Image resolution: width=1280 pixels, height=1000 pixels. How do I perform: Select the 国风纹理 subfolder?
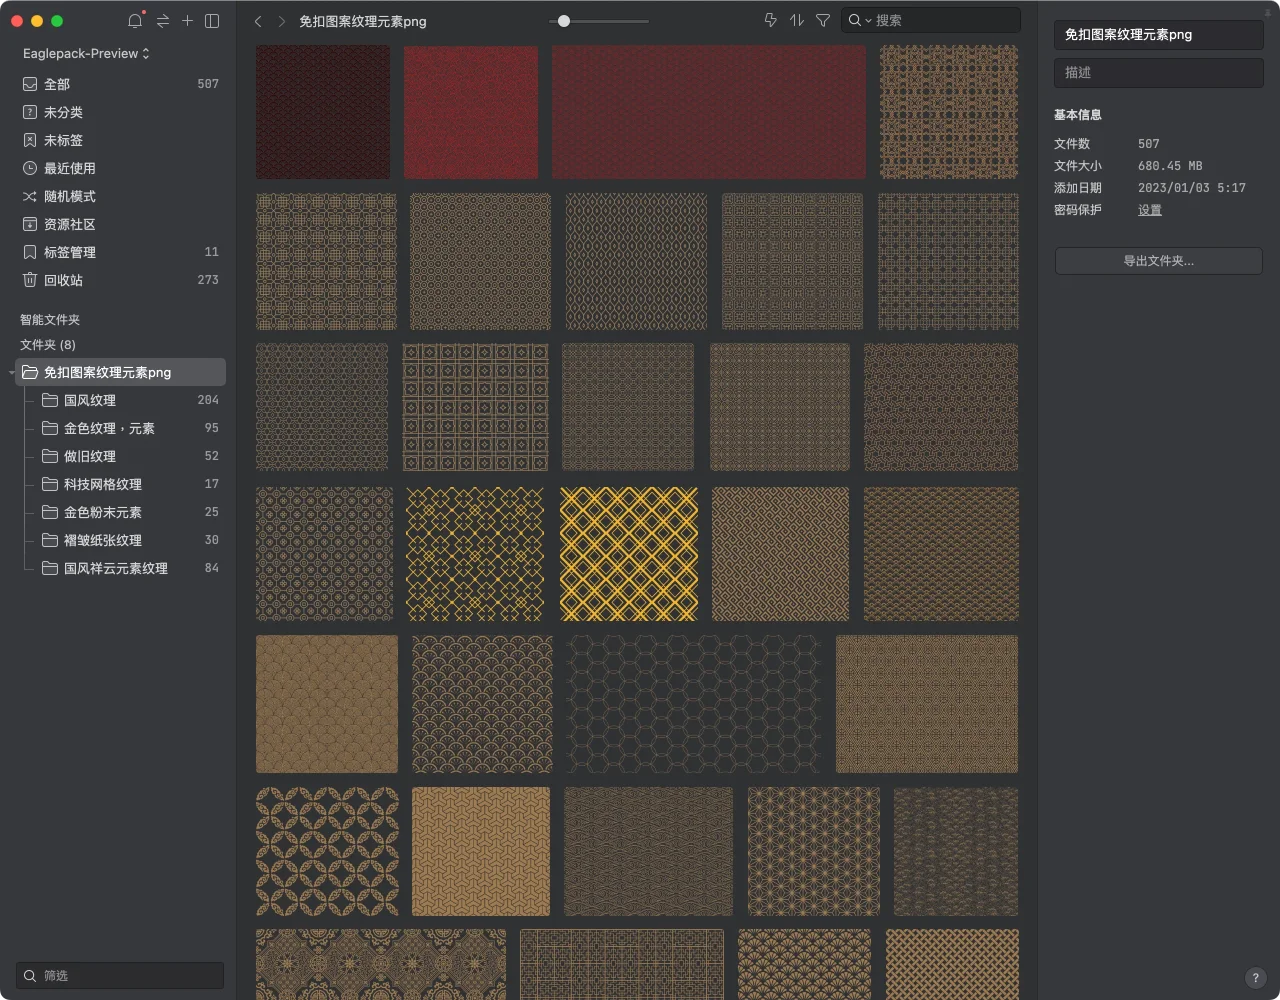point(90,401)
